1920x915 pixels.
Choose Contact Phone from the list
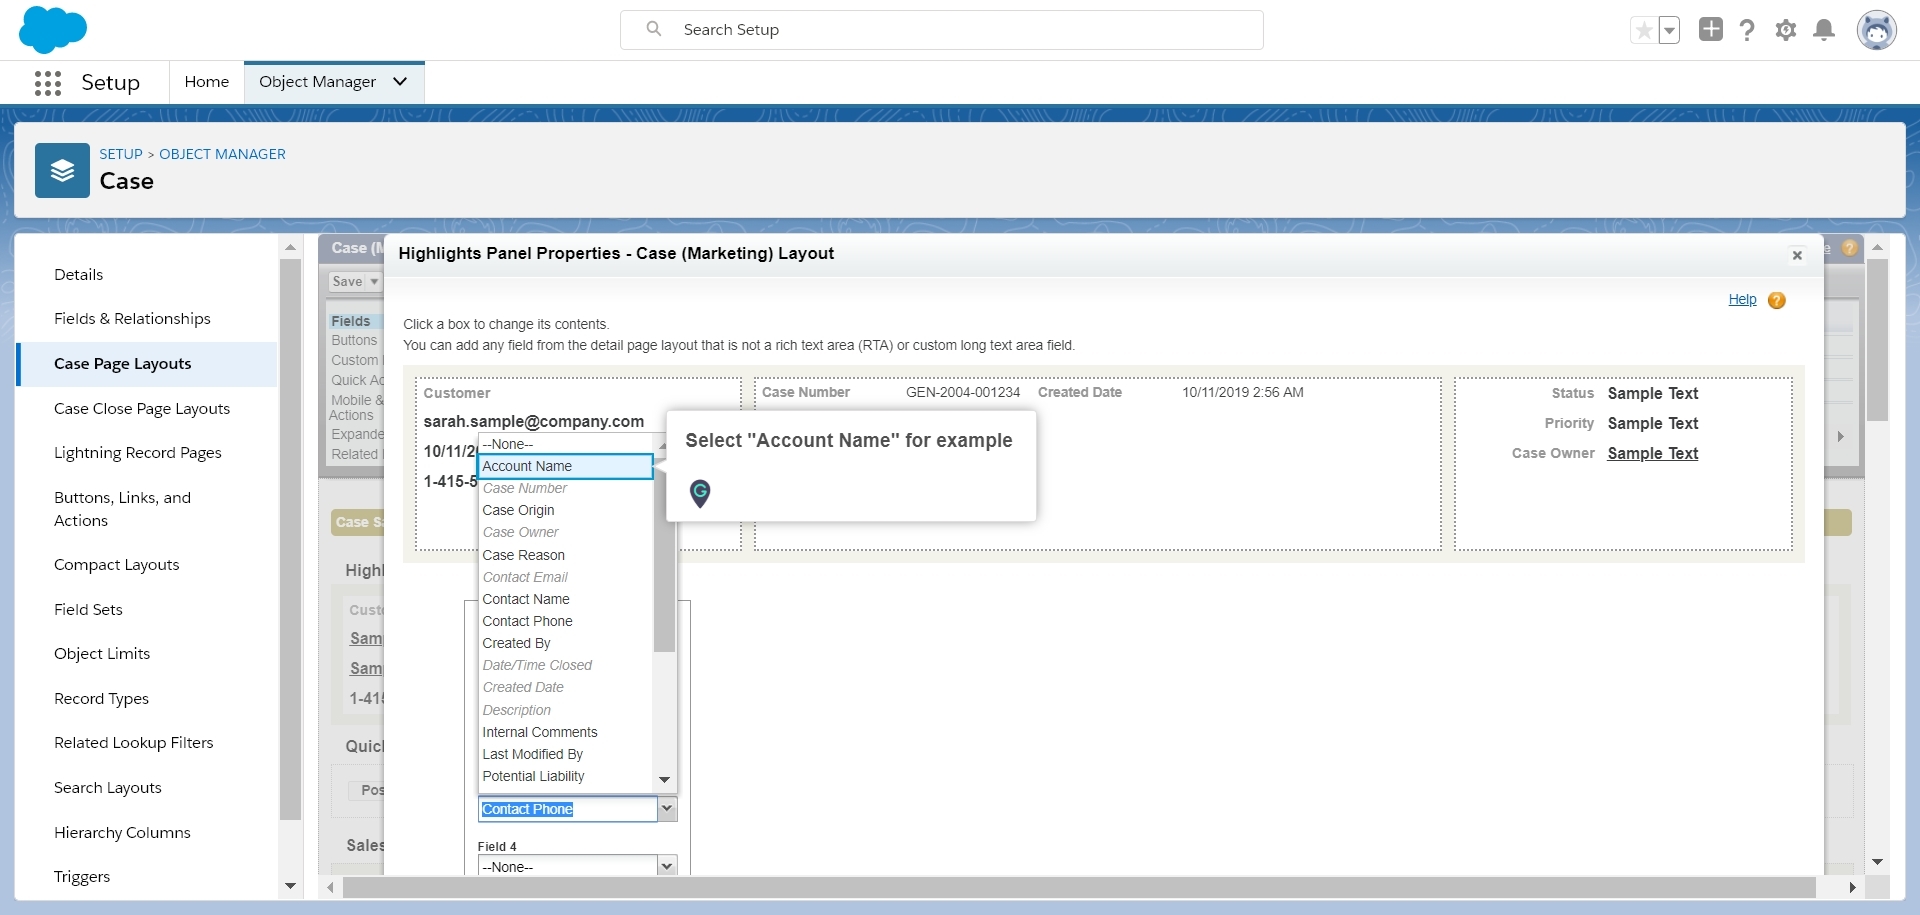click(565, 621)
